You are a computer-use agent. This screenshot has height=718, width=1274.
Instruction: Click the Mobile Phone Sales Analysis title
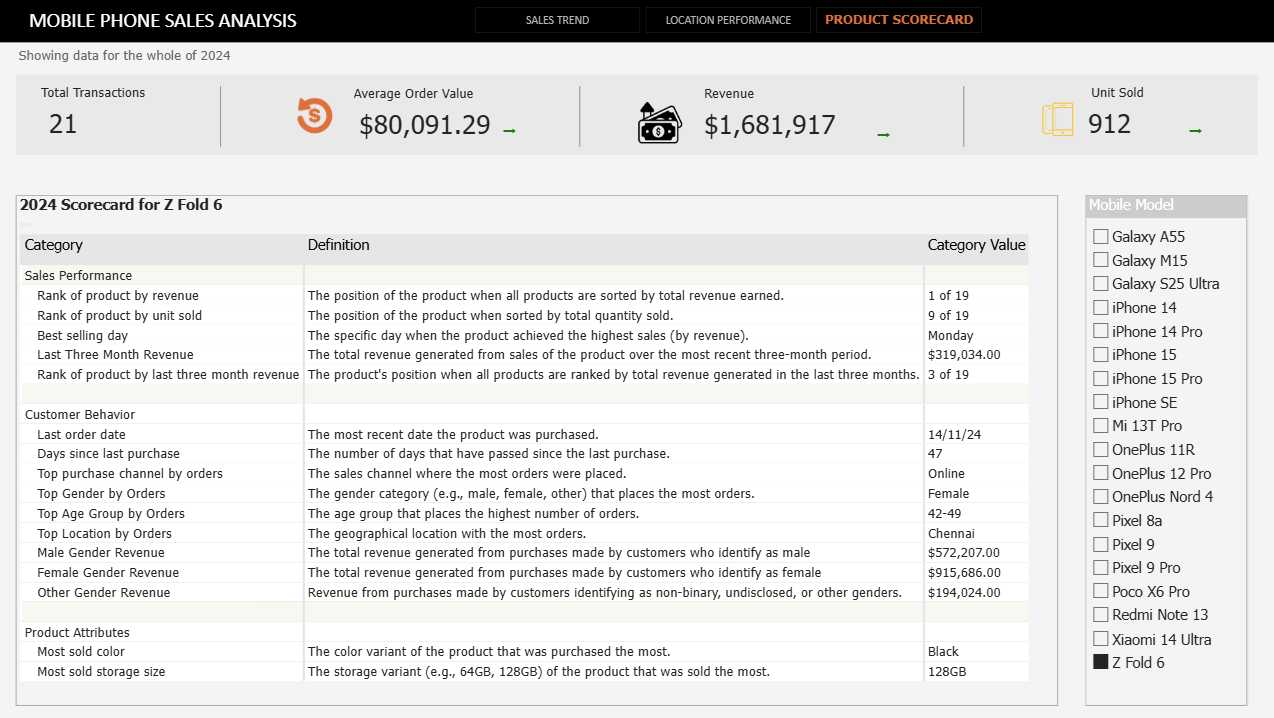[x=163, y=21]
